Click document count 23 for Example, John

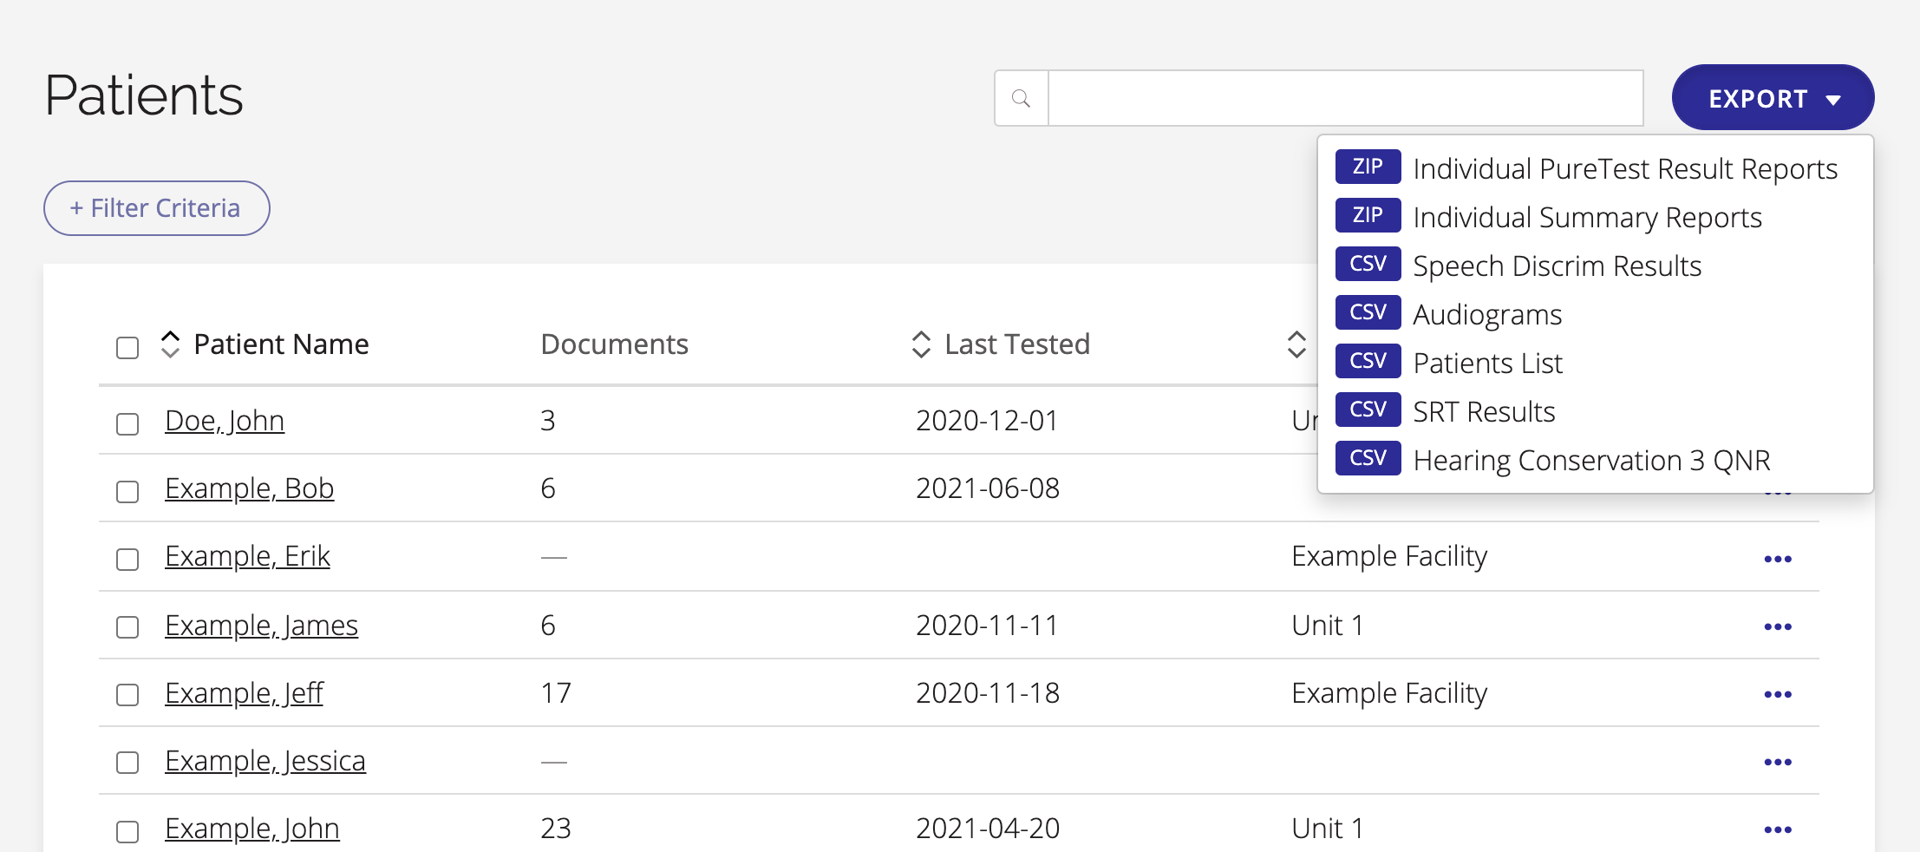pos(556,828)
